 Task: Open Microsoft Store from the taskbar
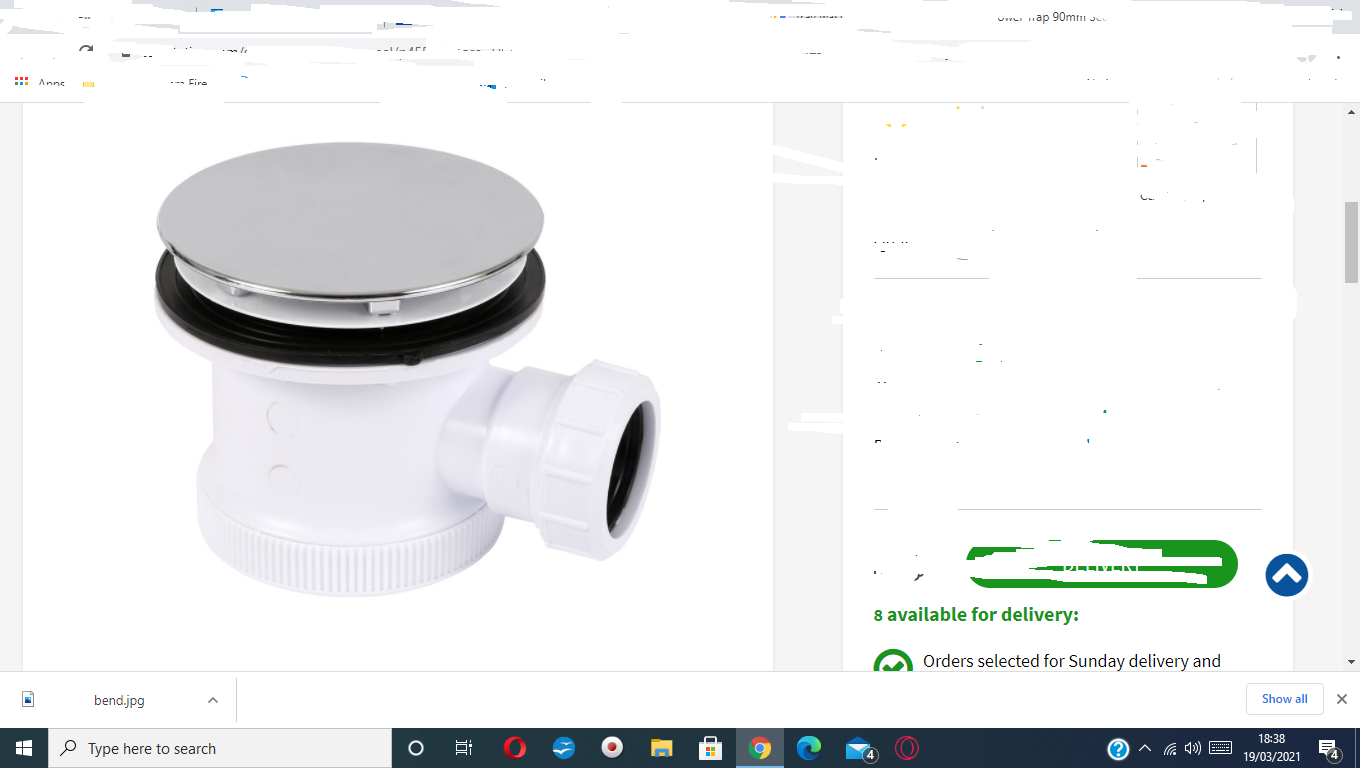pos(710,748)
